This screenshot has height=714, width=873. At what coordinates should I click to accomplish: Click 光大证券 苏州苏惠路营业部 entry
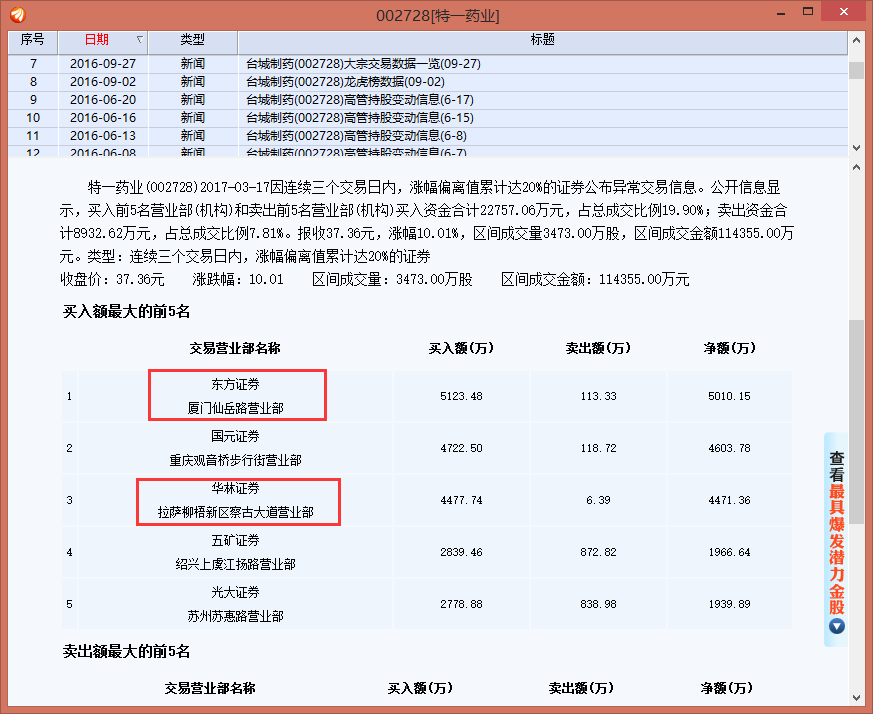pos(236,604)
